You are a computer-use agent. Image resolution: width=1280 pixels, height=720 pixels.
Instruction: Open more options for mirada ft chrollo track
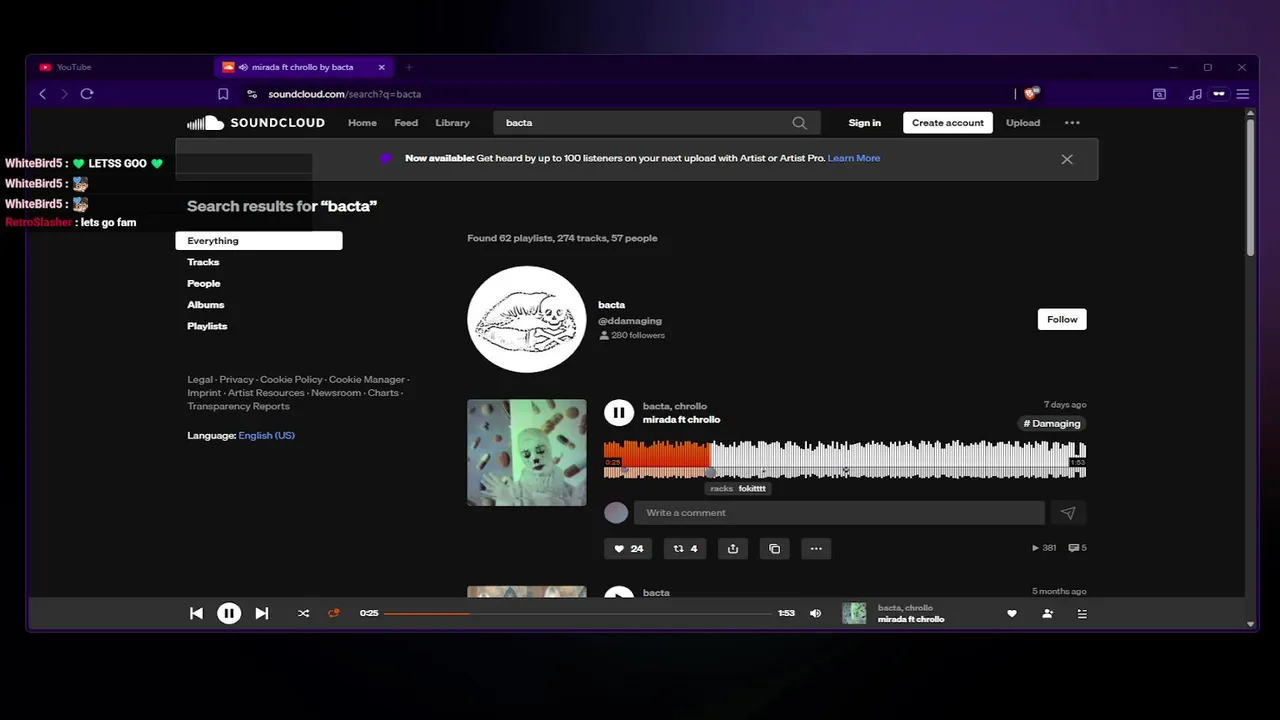point(816,548)
